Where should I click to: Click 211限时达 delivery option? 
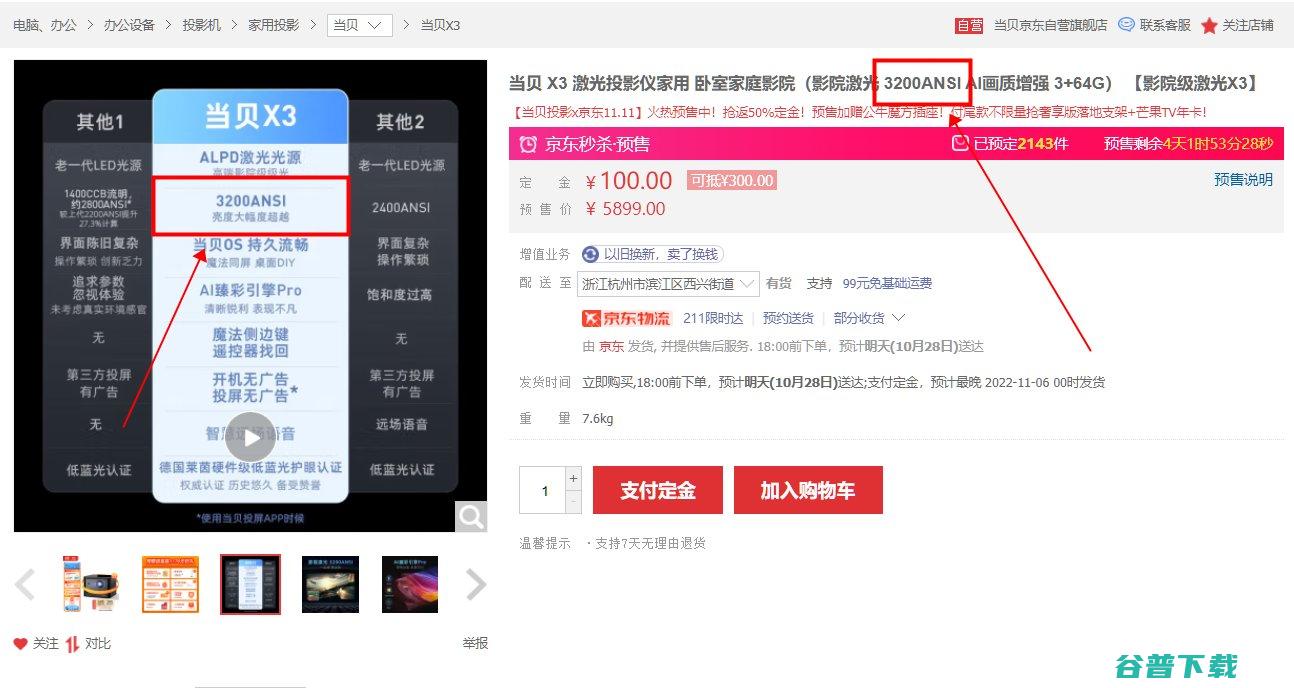tap(713, 318)
